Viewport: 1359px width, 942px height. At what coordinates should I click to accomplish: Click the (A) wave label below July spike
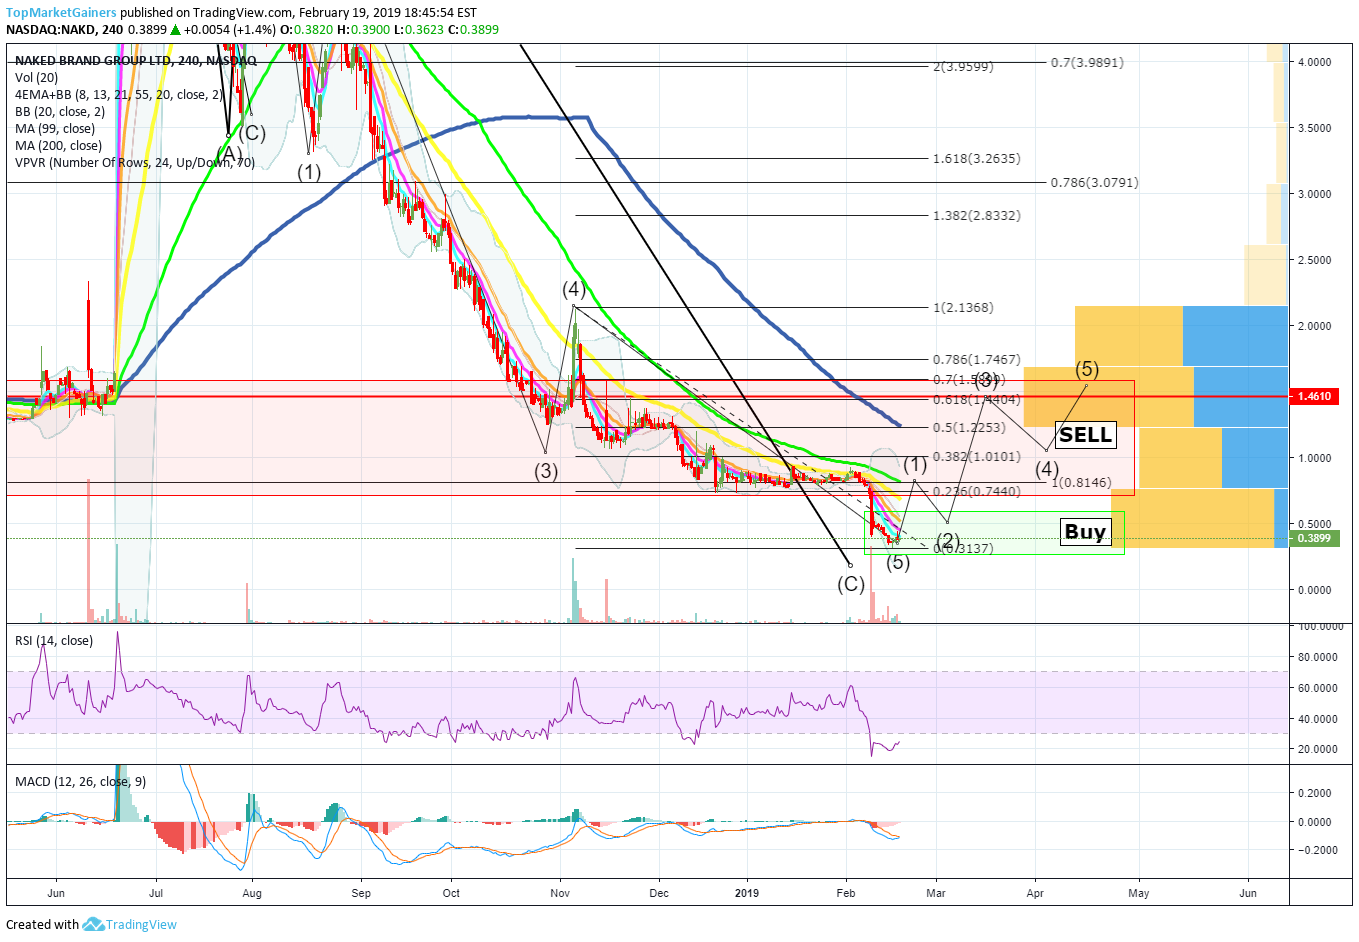click(229, 153)
